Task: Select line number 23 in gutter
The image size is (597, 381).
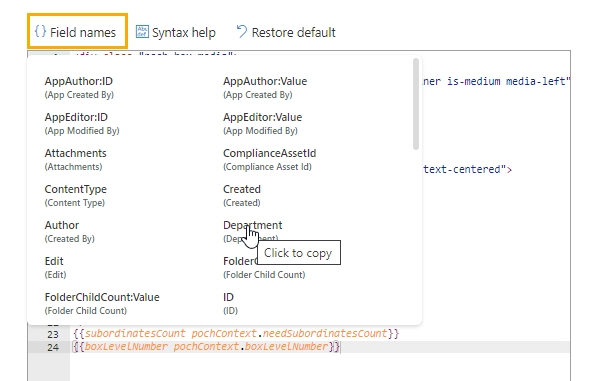Action: click(53, 334)
